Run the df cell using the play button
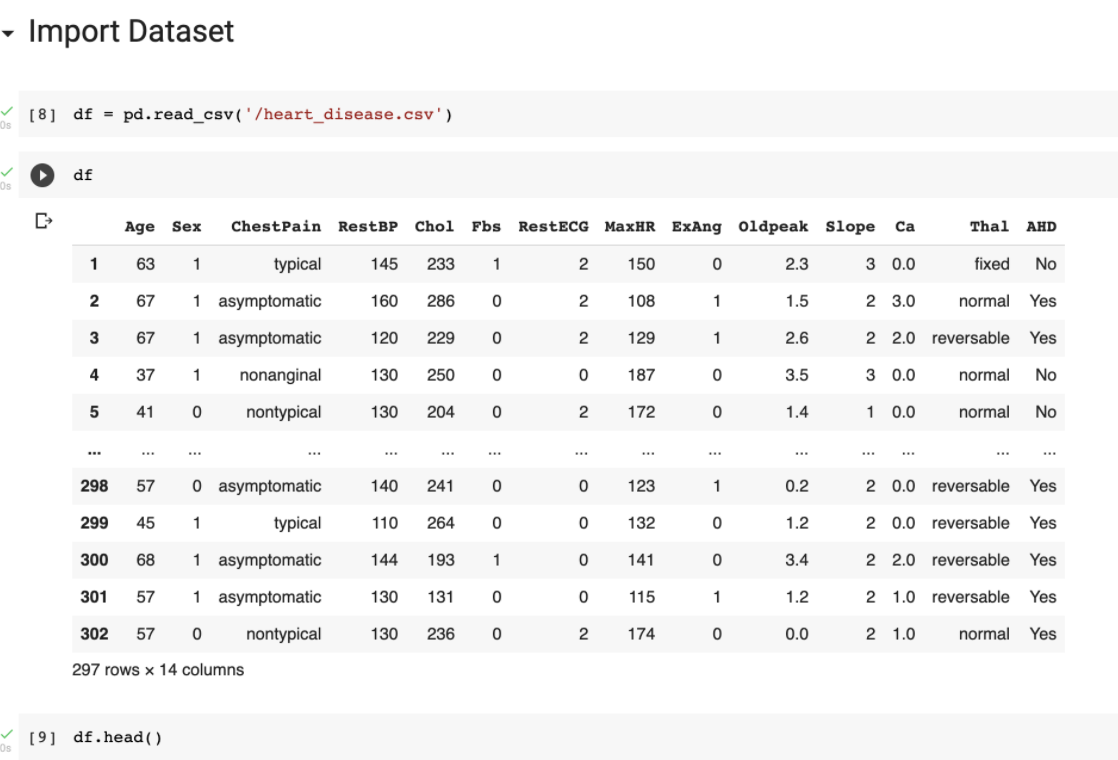Screen dimensions: 1118x760 pos(42,175)
